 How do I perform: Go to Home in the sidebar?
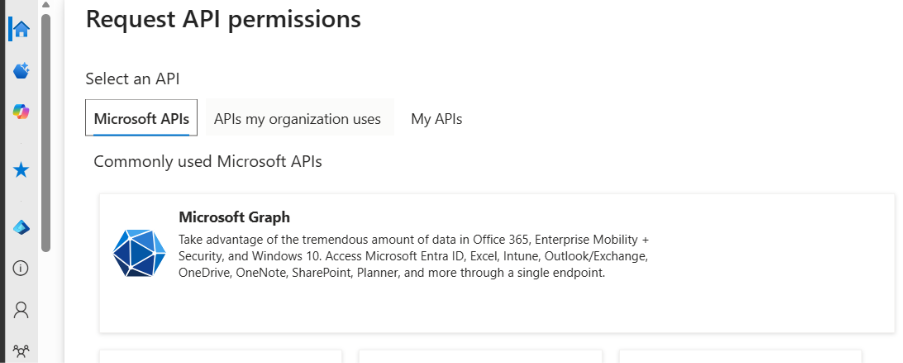coord(21,29)
